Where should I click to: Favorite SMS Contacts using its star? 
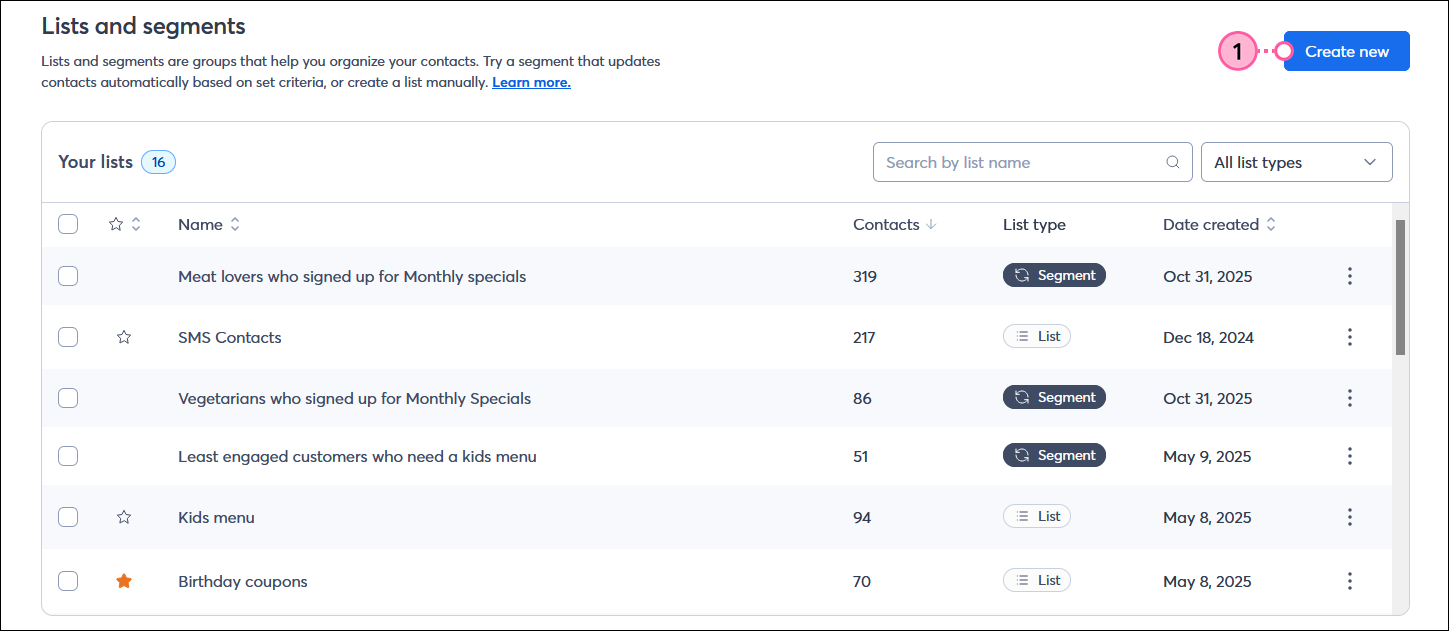click(x=124, y=337)
